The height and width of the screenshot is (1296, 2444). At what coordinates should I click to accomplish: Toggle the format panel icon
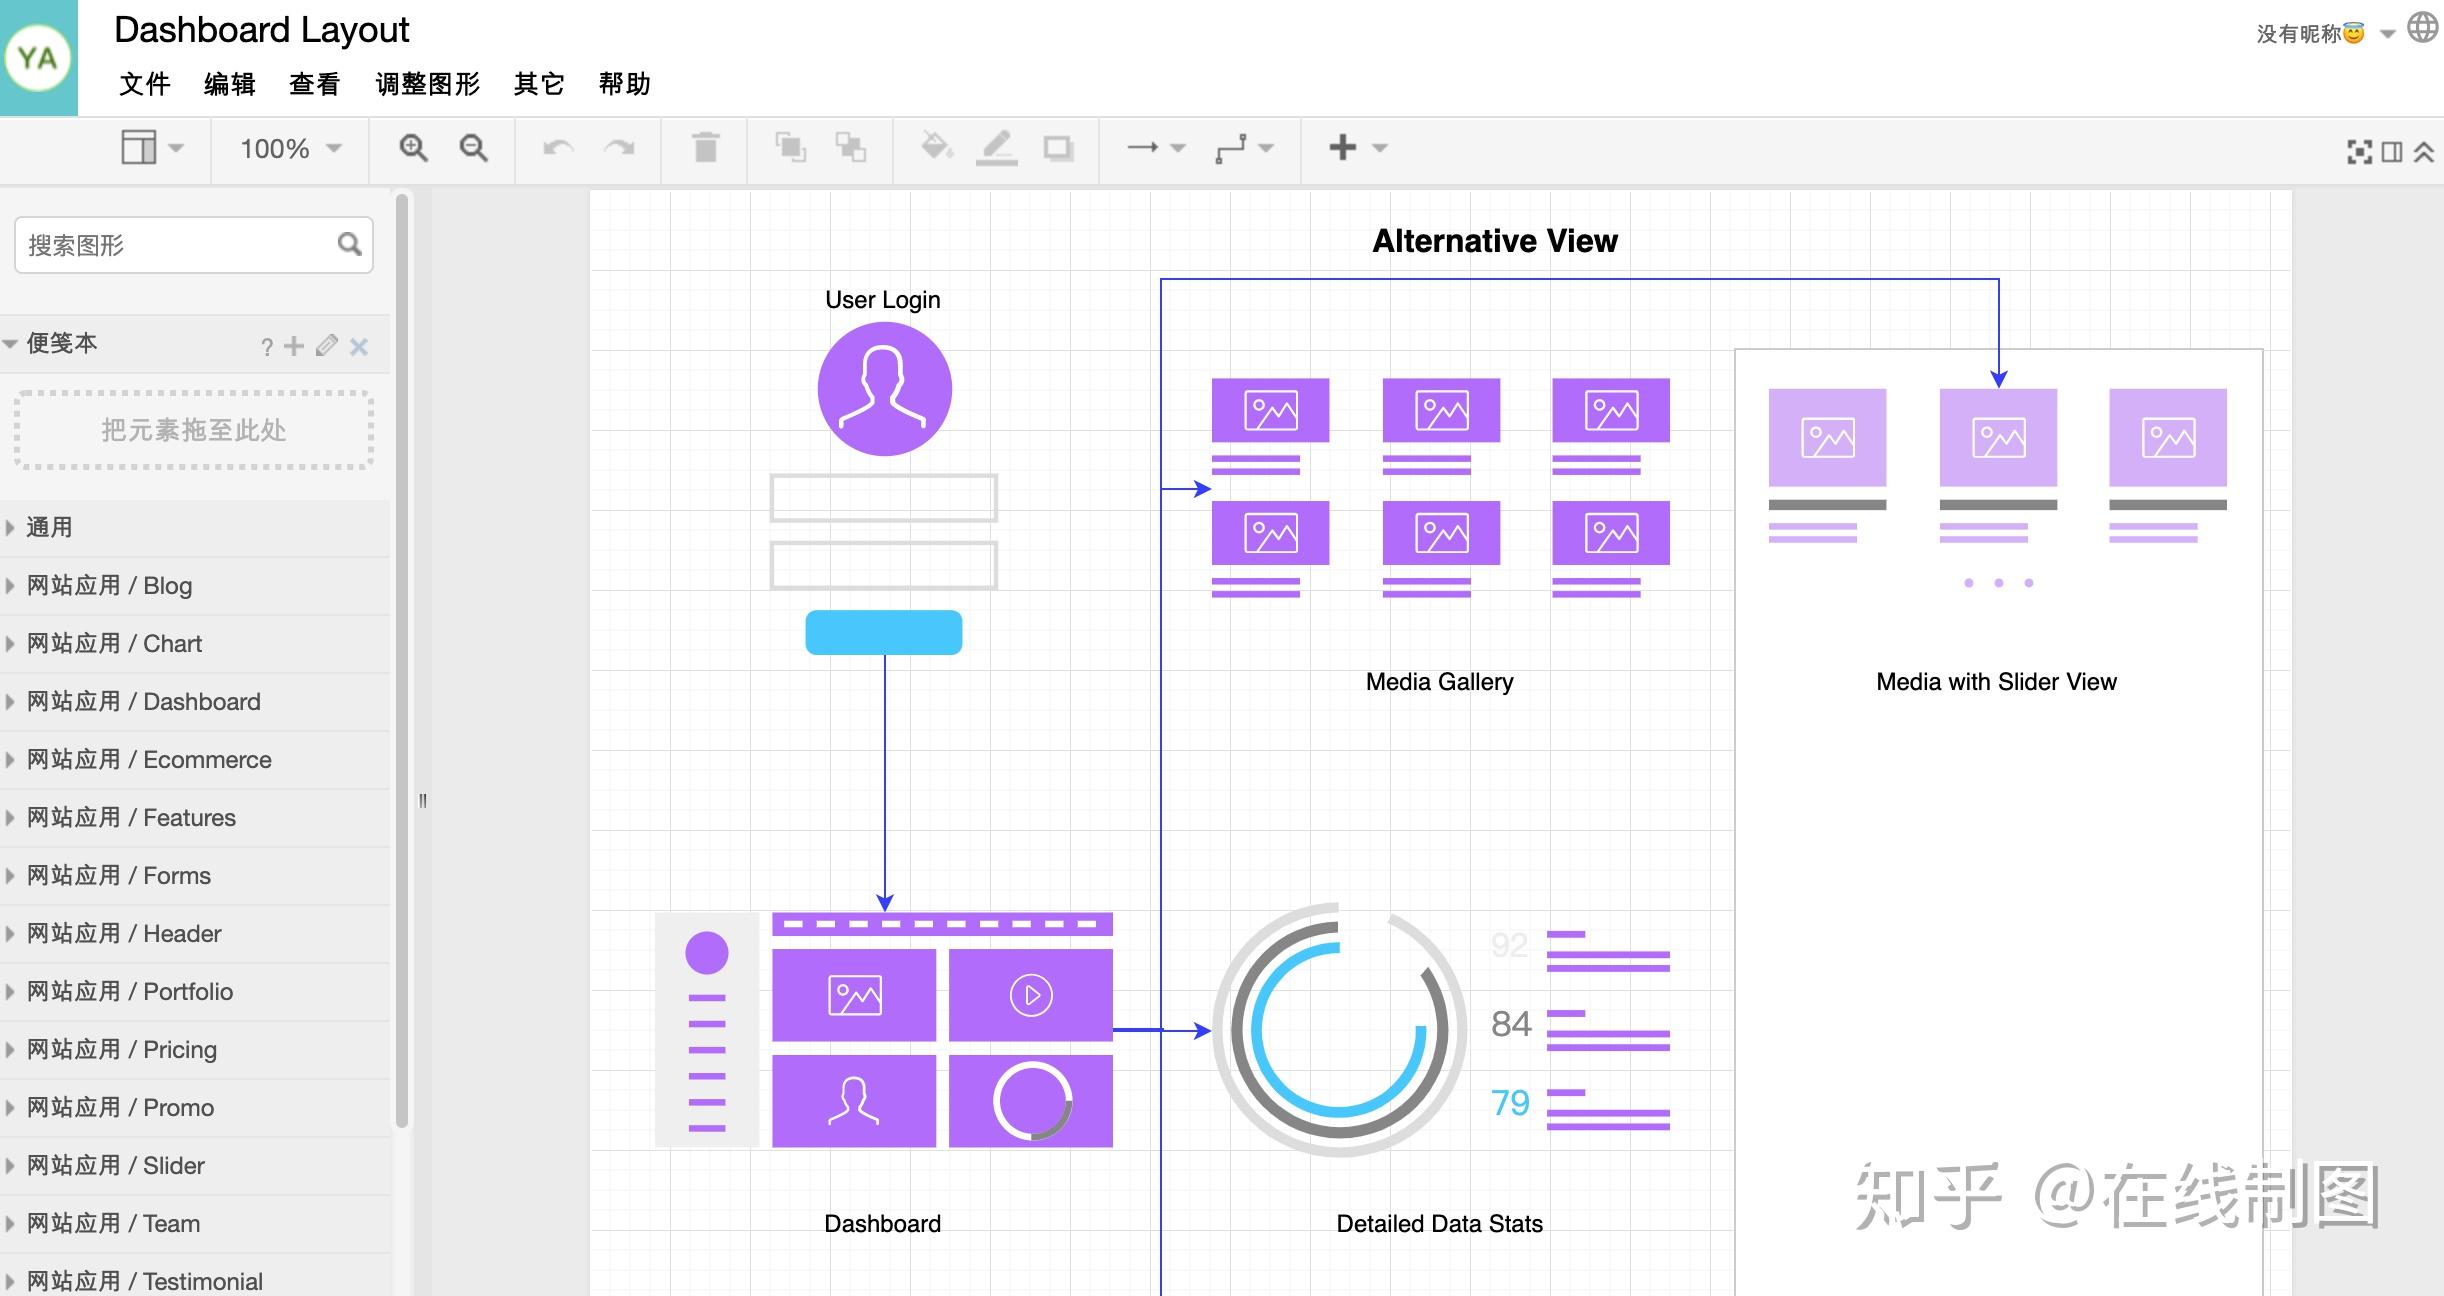click(2391, 152)
